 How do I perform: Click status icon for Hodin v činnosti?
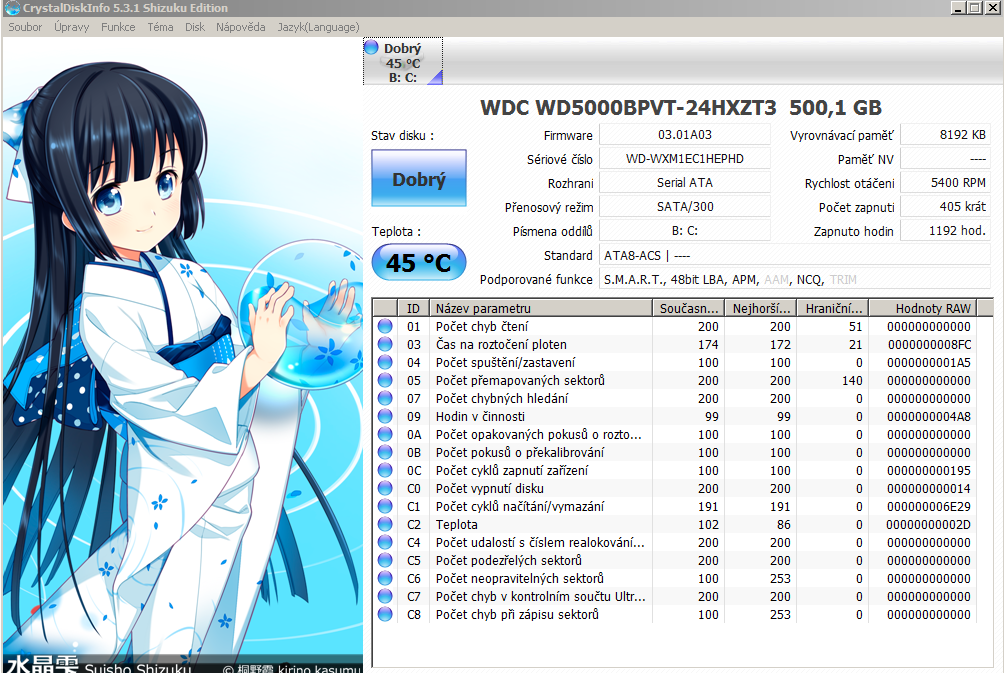point(385,416)
